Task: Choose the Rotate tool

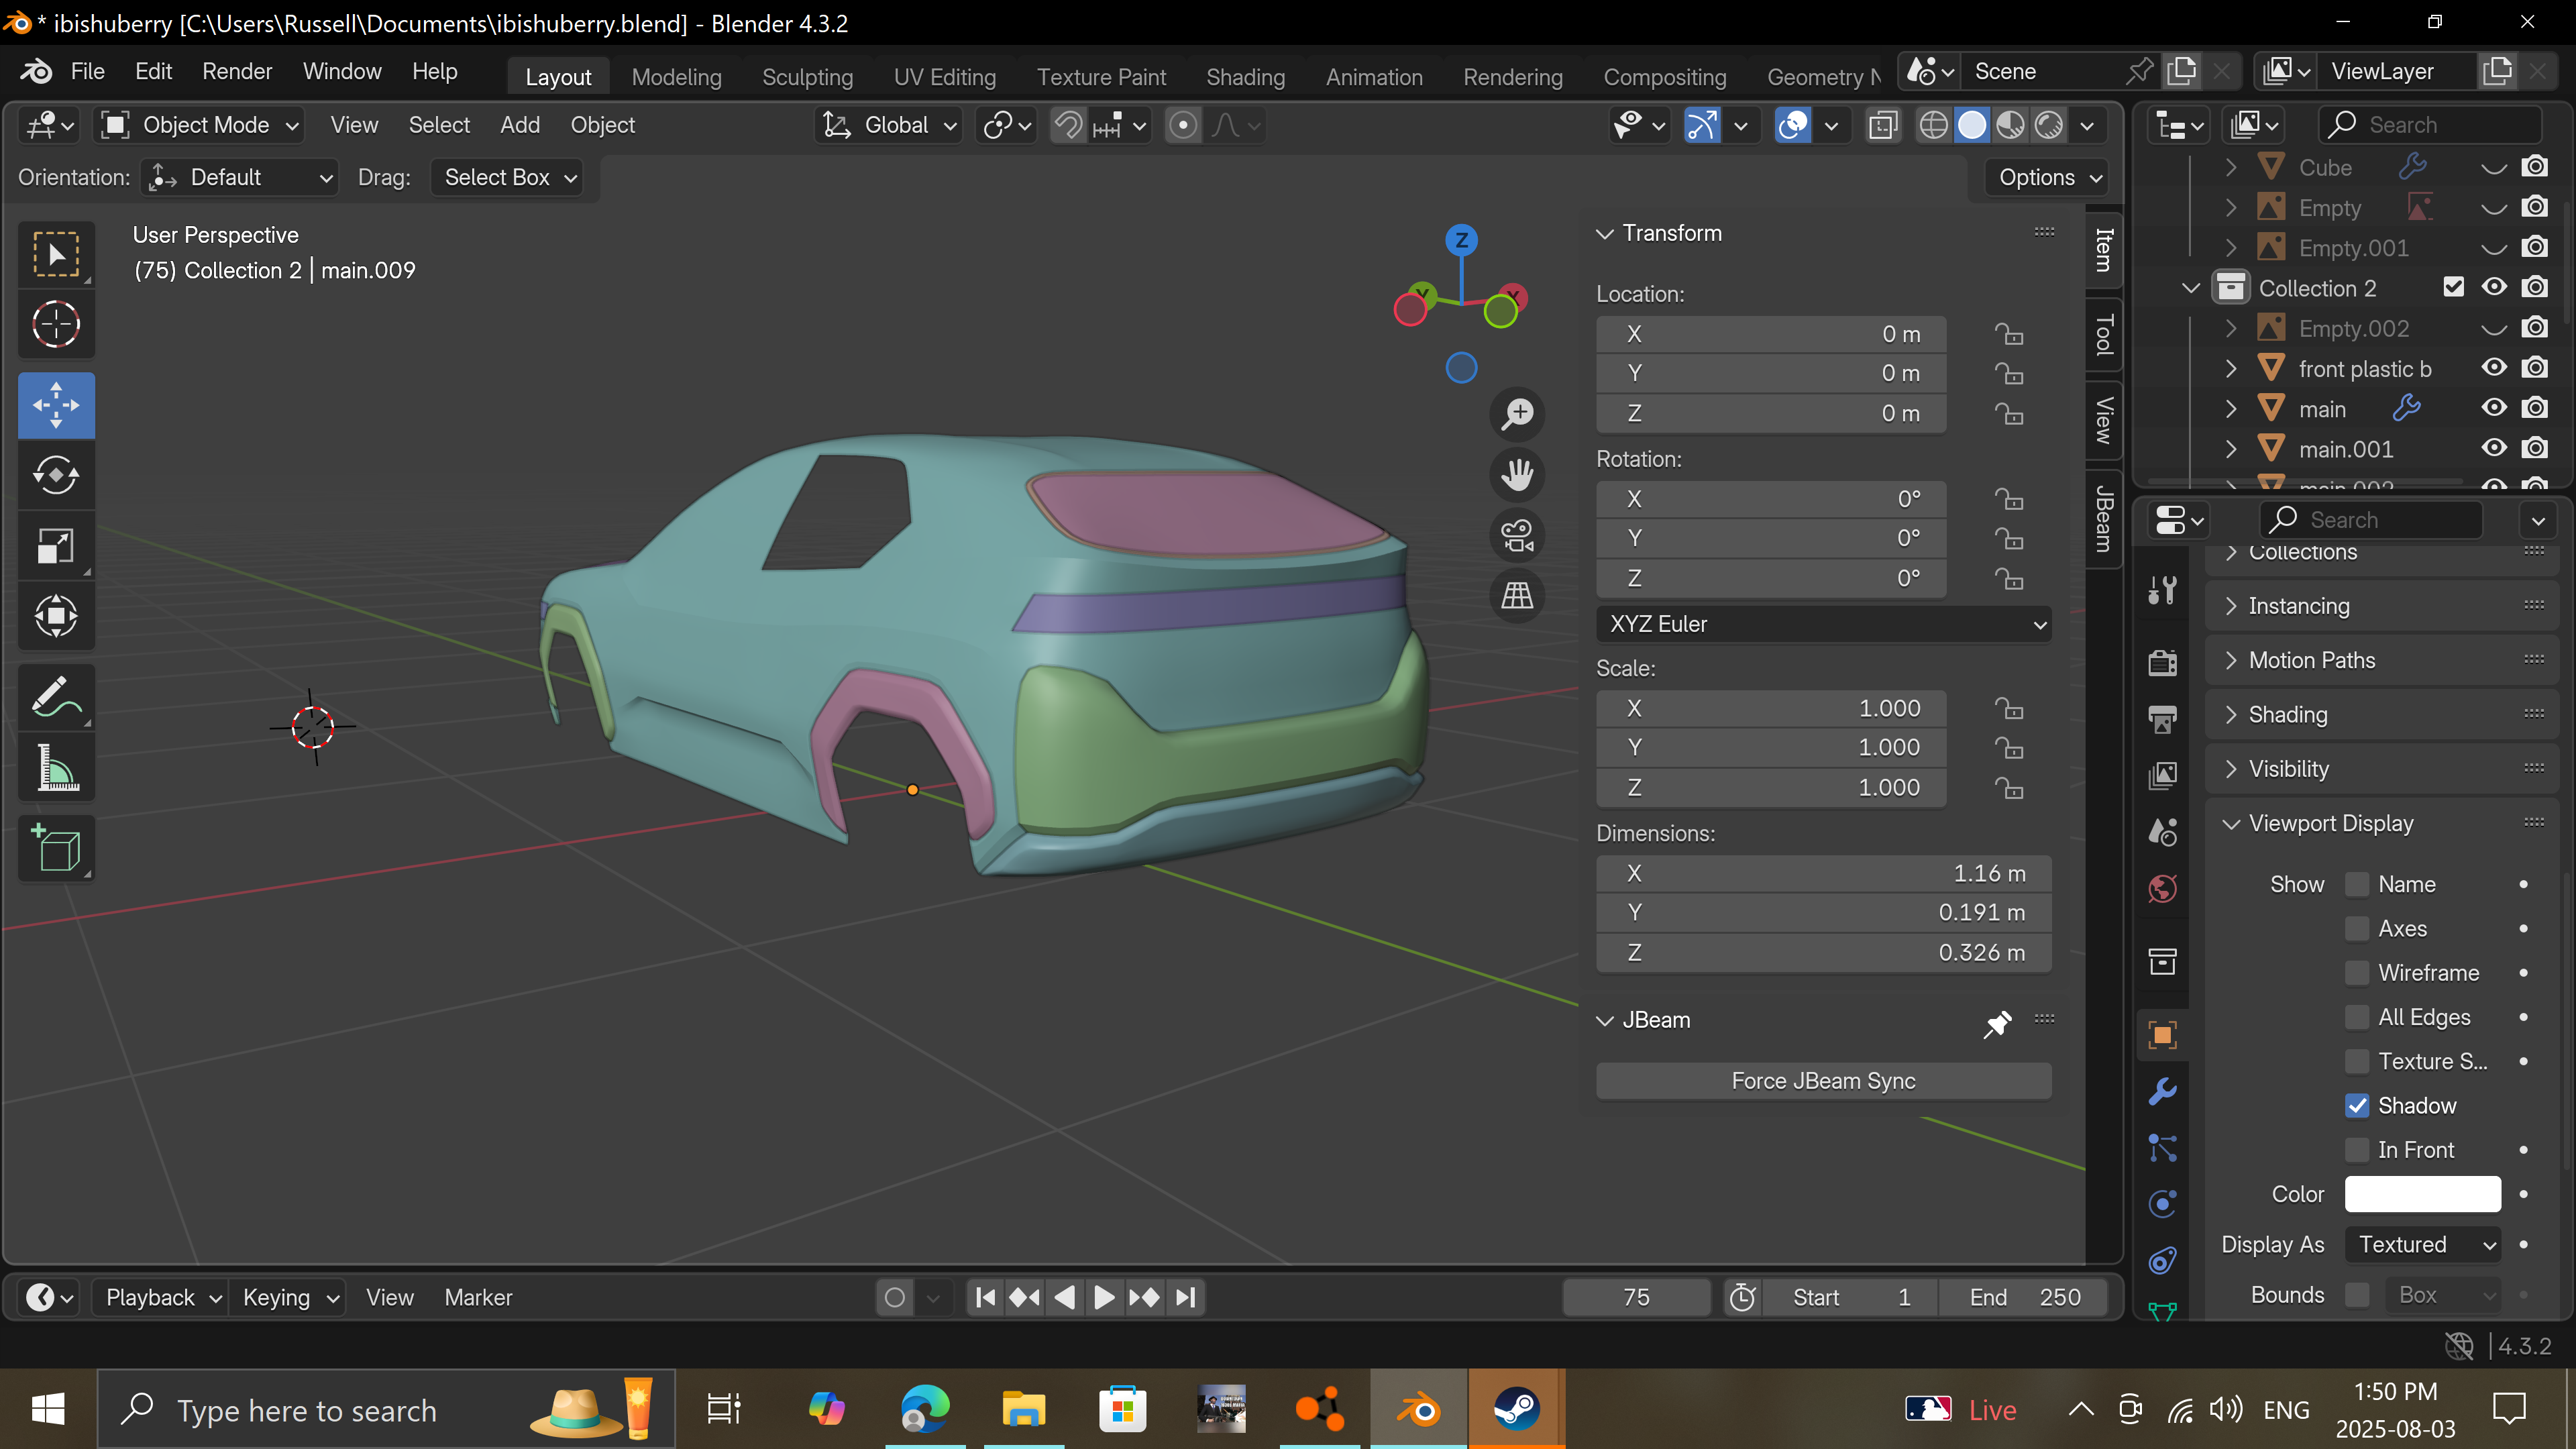Action: tap(56, 475)
